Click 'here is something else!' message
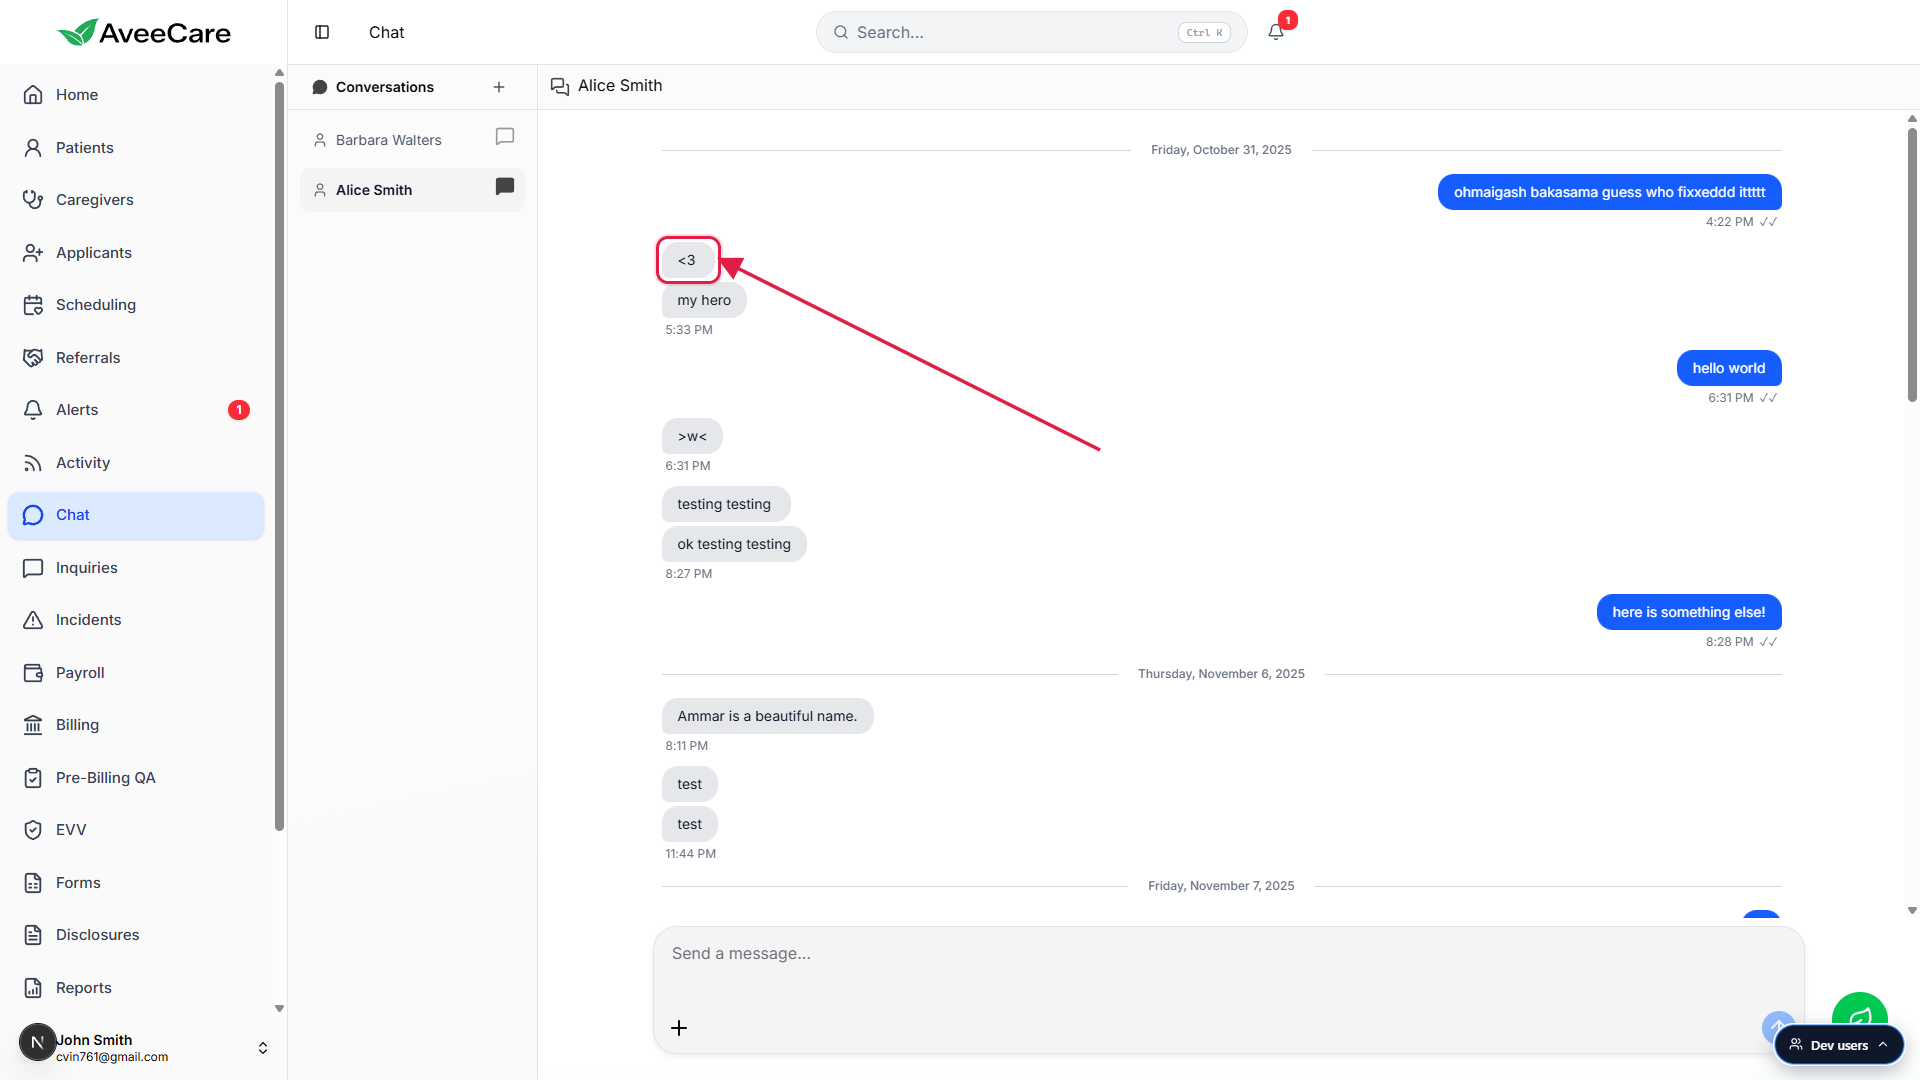The image size is (1920, 1080). pyautogui.click(x=1689, y=612)
